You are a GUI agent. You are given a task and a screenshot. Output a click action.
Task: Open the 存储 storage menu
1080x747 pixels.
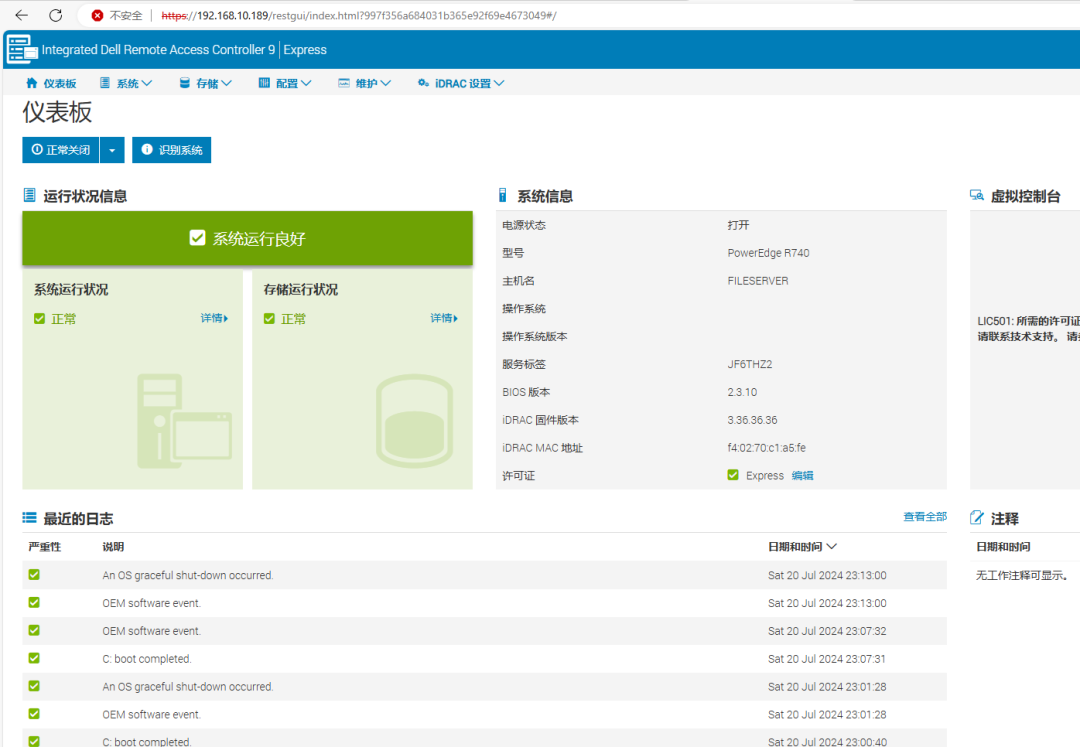(x=205, y=83)
